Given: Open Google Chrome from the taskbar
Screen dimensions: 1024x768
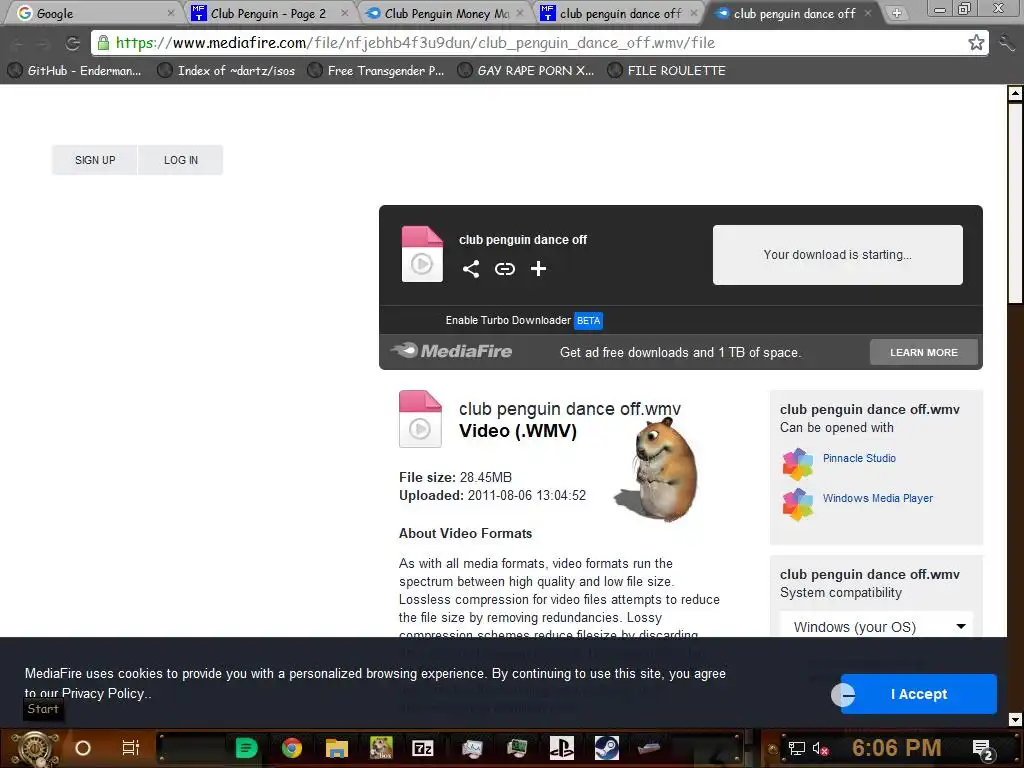Looking at the screenshot, I should tap(292, 748).
